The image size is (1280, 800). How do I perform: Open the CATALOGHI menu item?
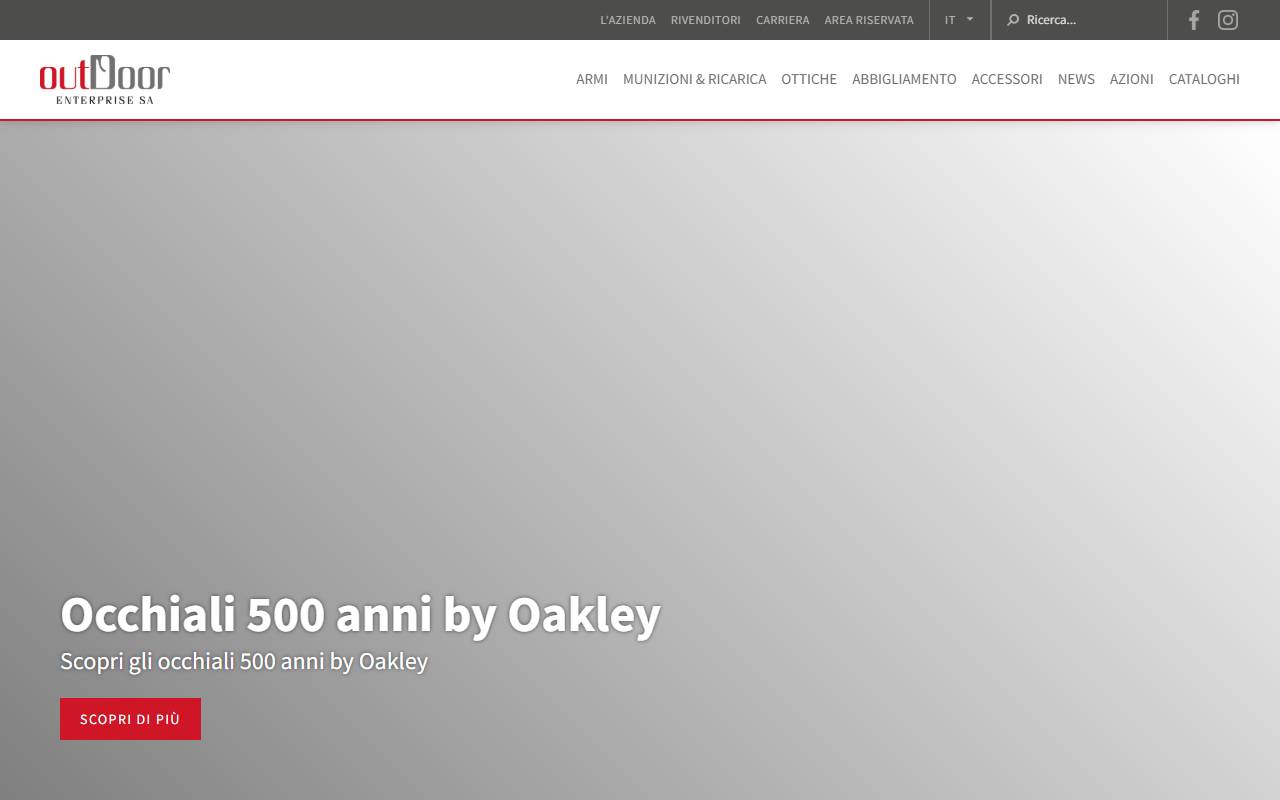pyautogui.click(x=1204, y=79)
